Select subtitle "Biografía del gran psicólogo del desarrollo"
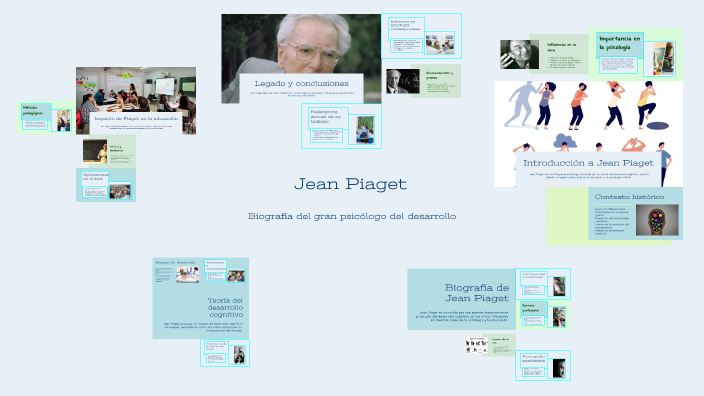The width and height of the screenshot is (704, 396). click(x=352, y=216)
